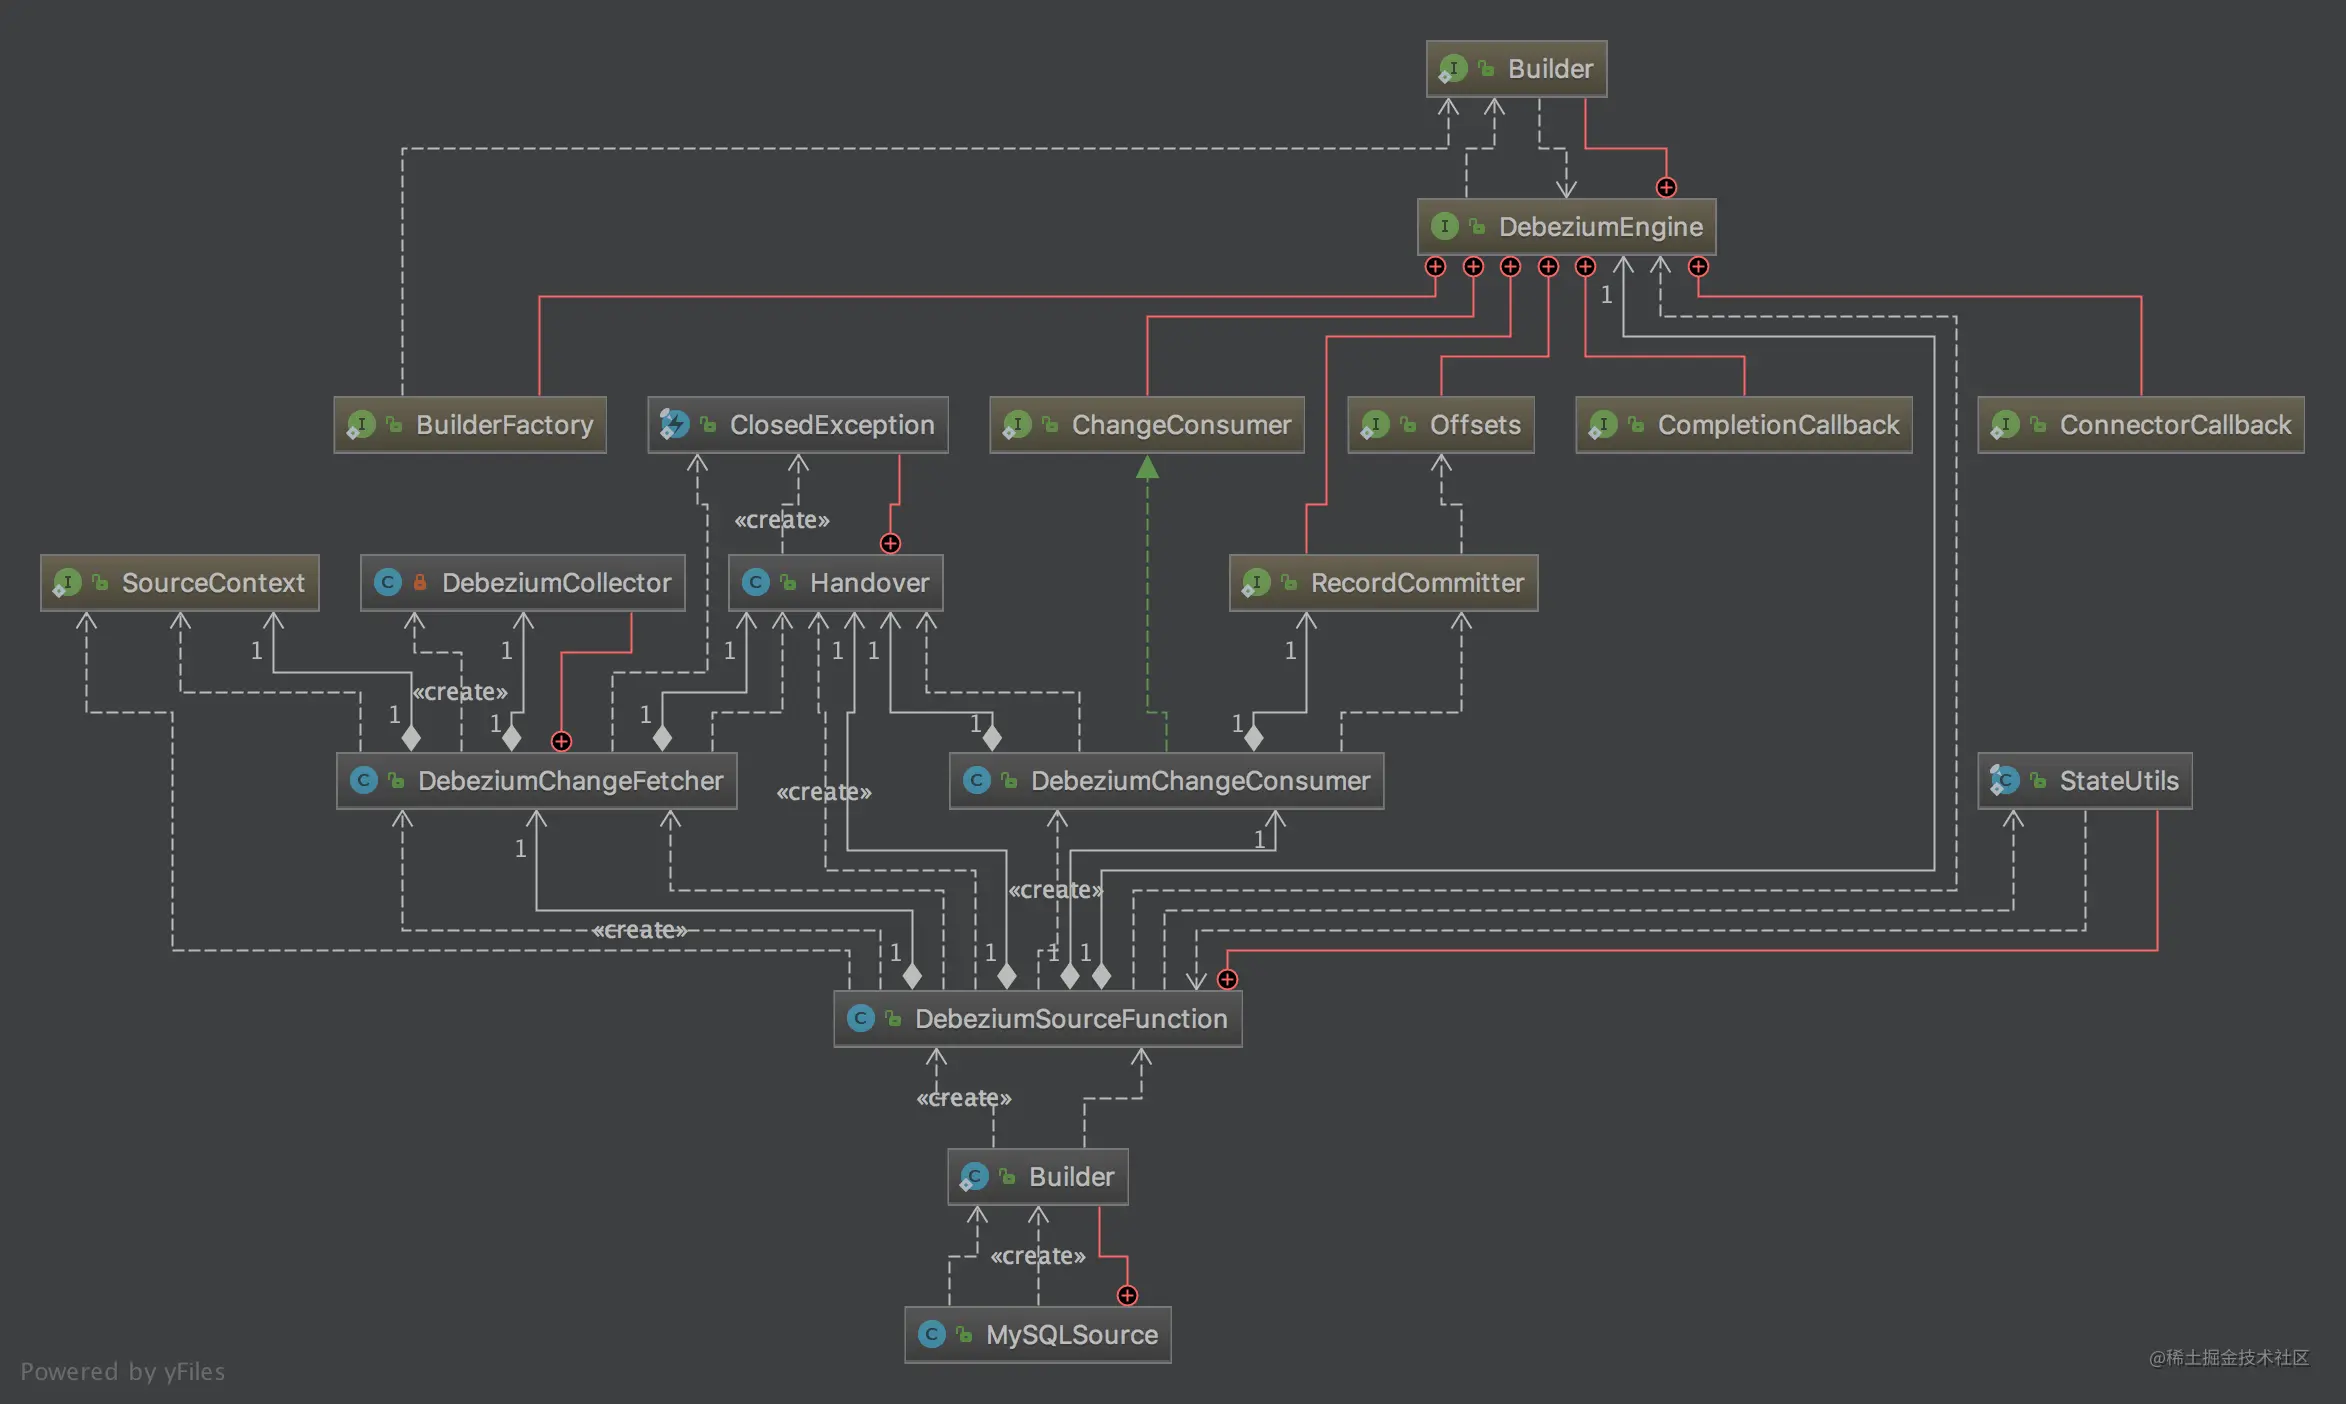Click the interface icon on DebeziumEngine node
Screen dimensions: 2346x1404
click(1444, 226)
